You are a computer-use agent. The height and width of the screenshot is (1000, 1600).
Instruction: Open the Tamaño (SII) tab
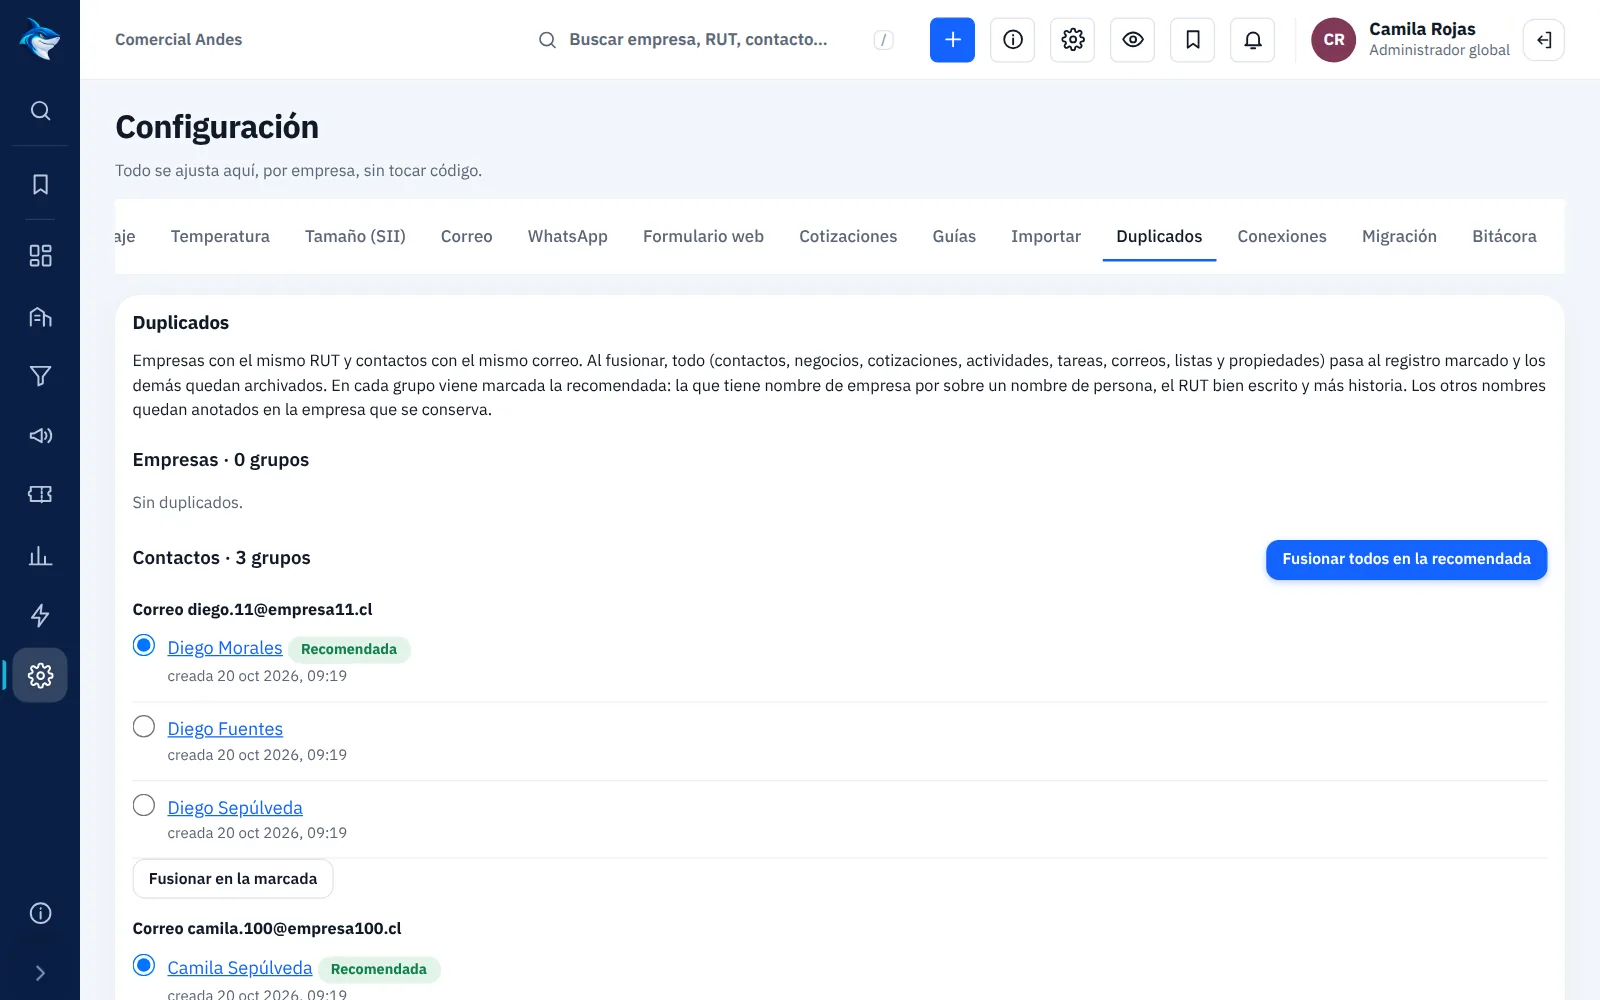tap(355, 236)
